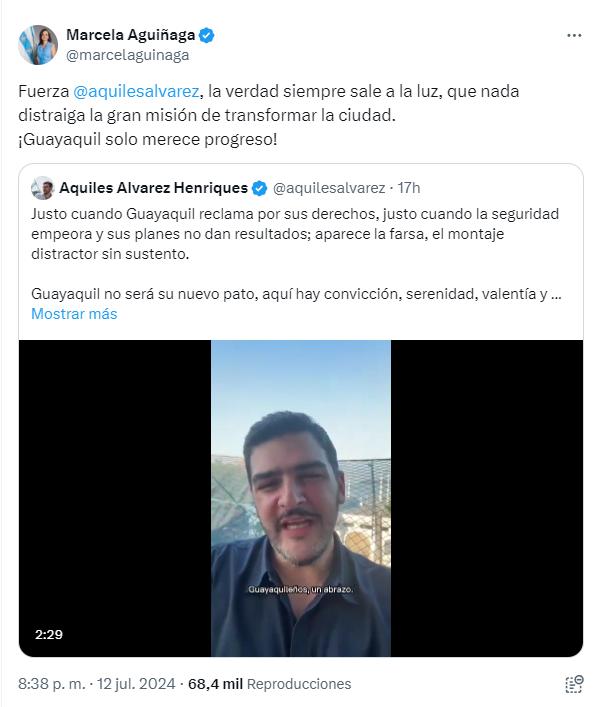Open the post analytics icon at bottom right

point(574,684)
